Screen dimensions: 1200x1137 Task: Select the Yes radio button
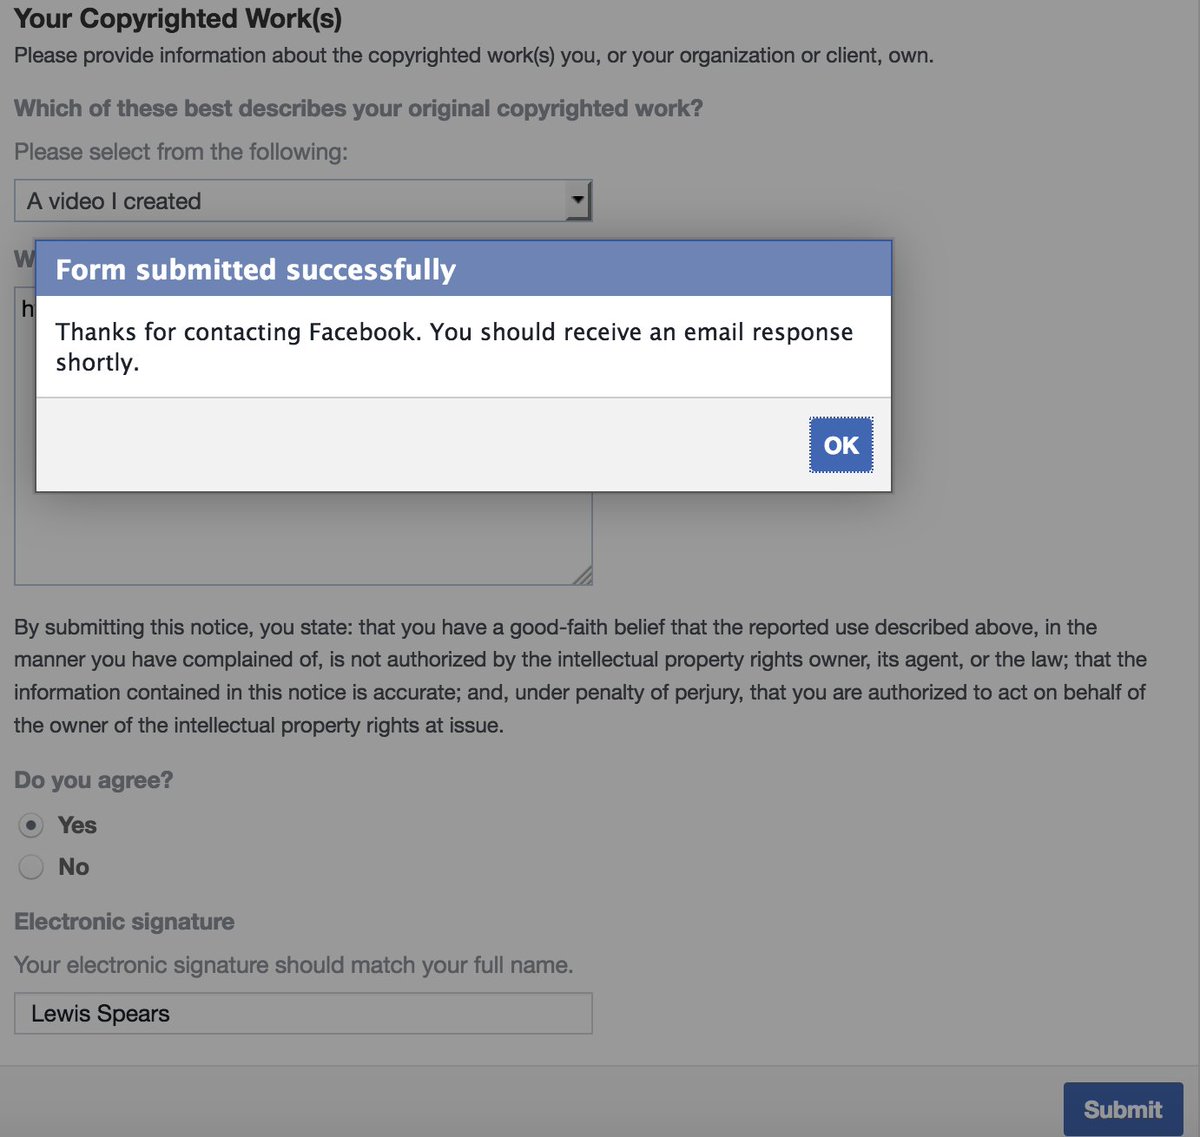31,825
